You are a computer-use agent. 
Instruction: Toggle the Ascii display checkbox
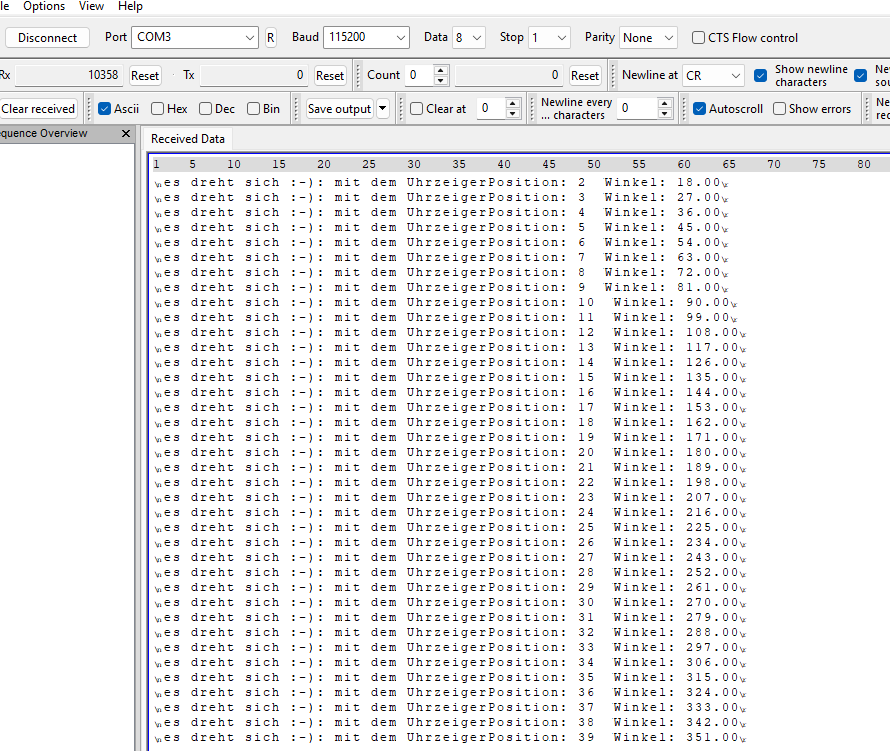(x=104, y=109)
